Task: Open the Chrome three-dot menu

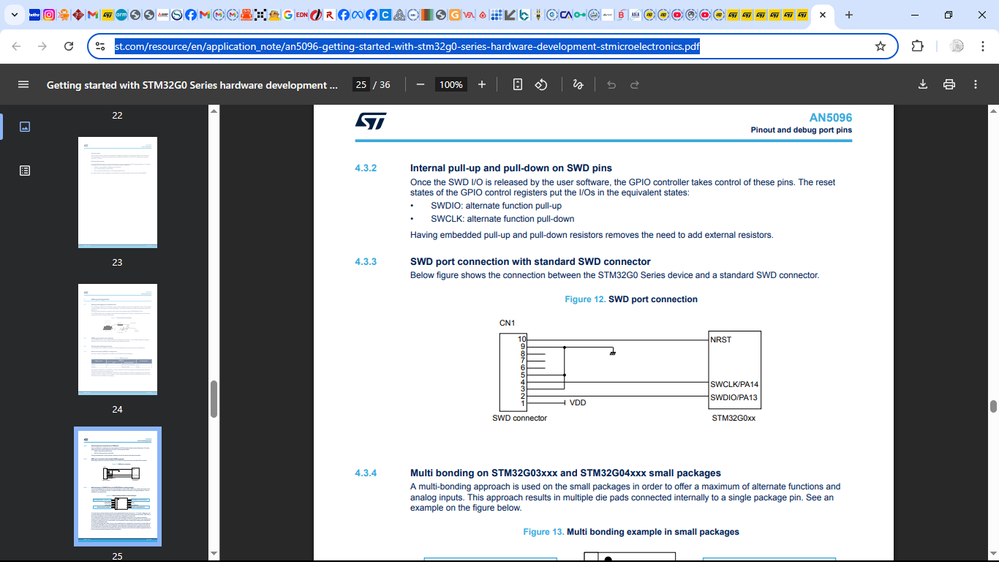Action: point(983,46)
